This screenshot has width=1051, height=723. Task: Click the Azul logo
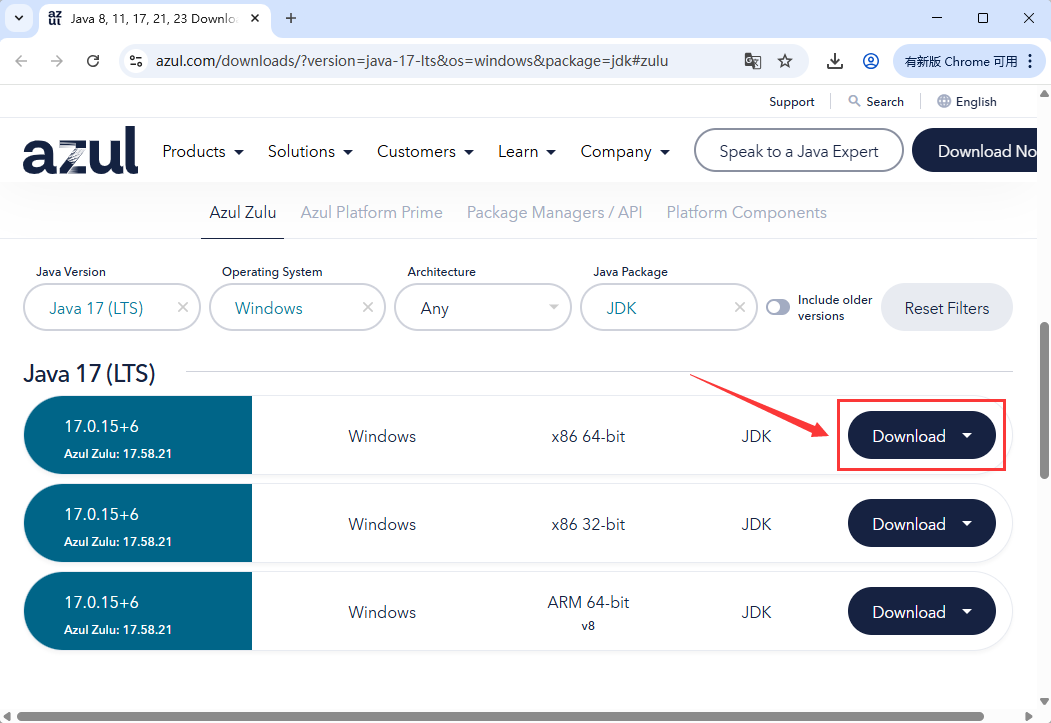[x=80, y=151]
